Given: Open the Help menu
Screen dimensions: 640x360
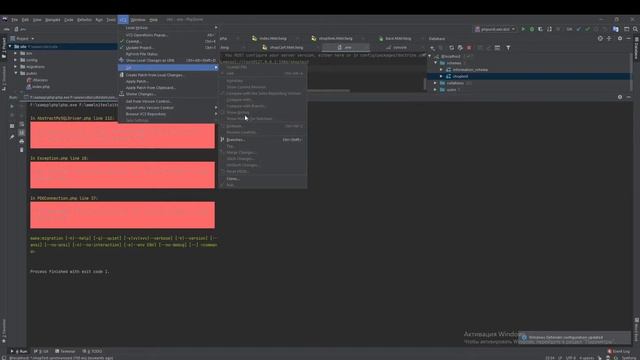Looking at the screenshot, I should [x=153, y=20].
